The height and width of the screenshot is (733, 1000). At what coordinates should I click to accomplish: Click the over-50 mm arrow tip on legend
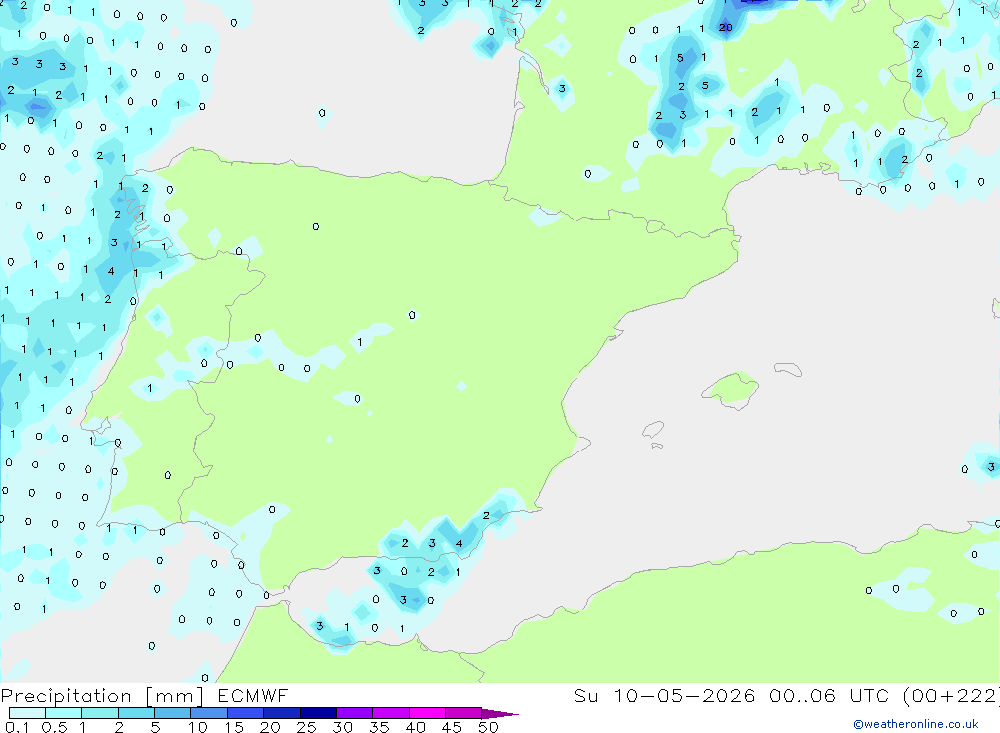(x=500, y=713)
